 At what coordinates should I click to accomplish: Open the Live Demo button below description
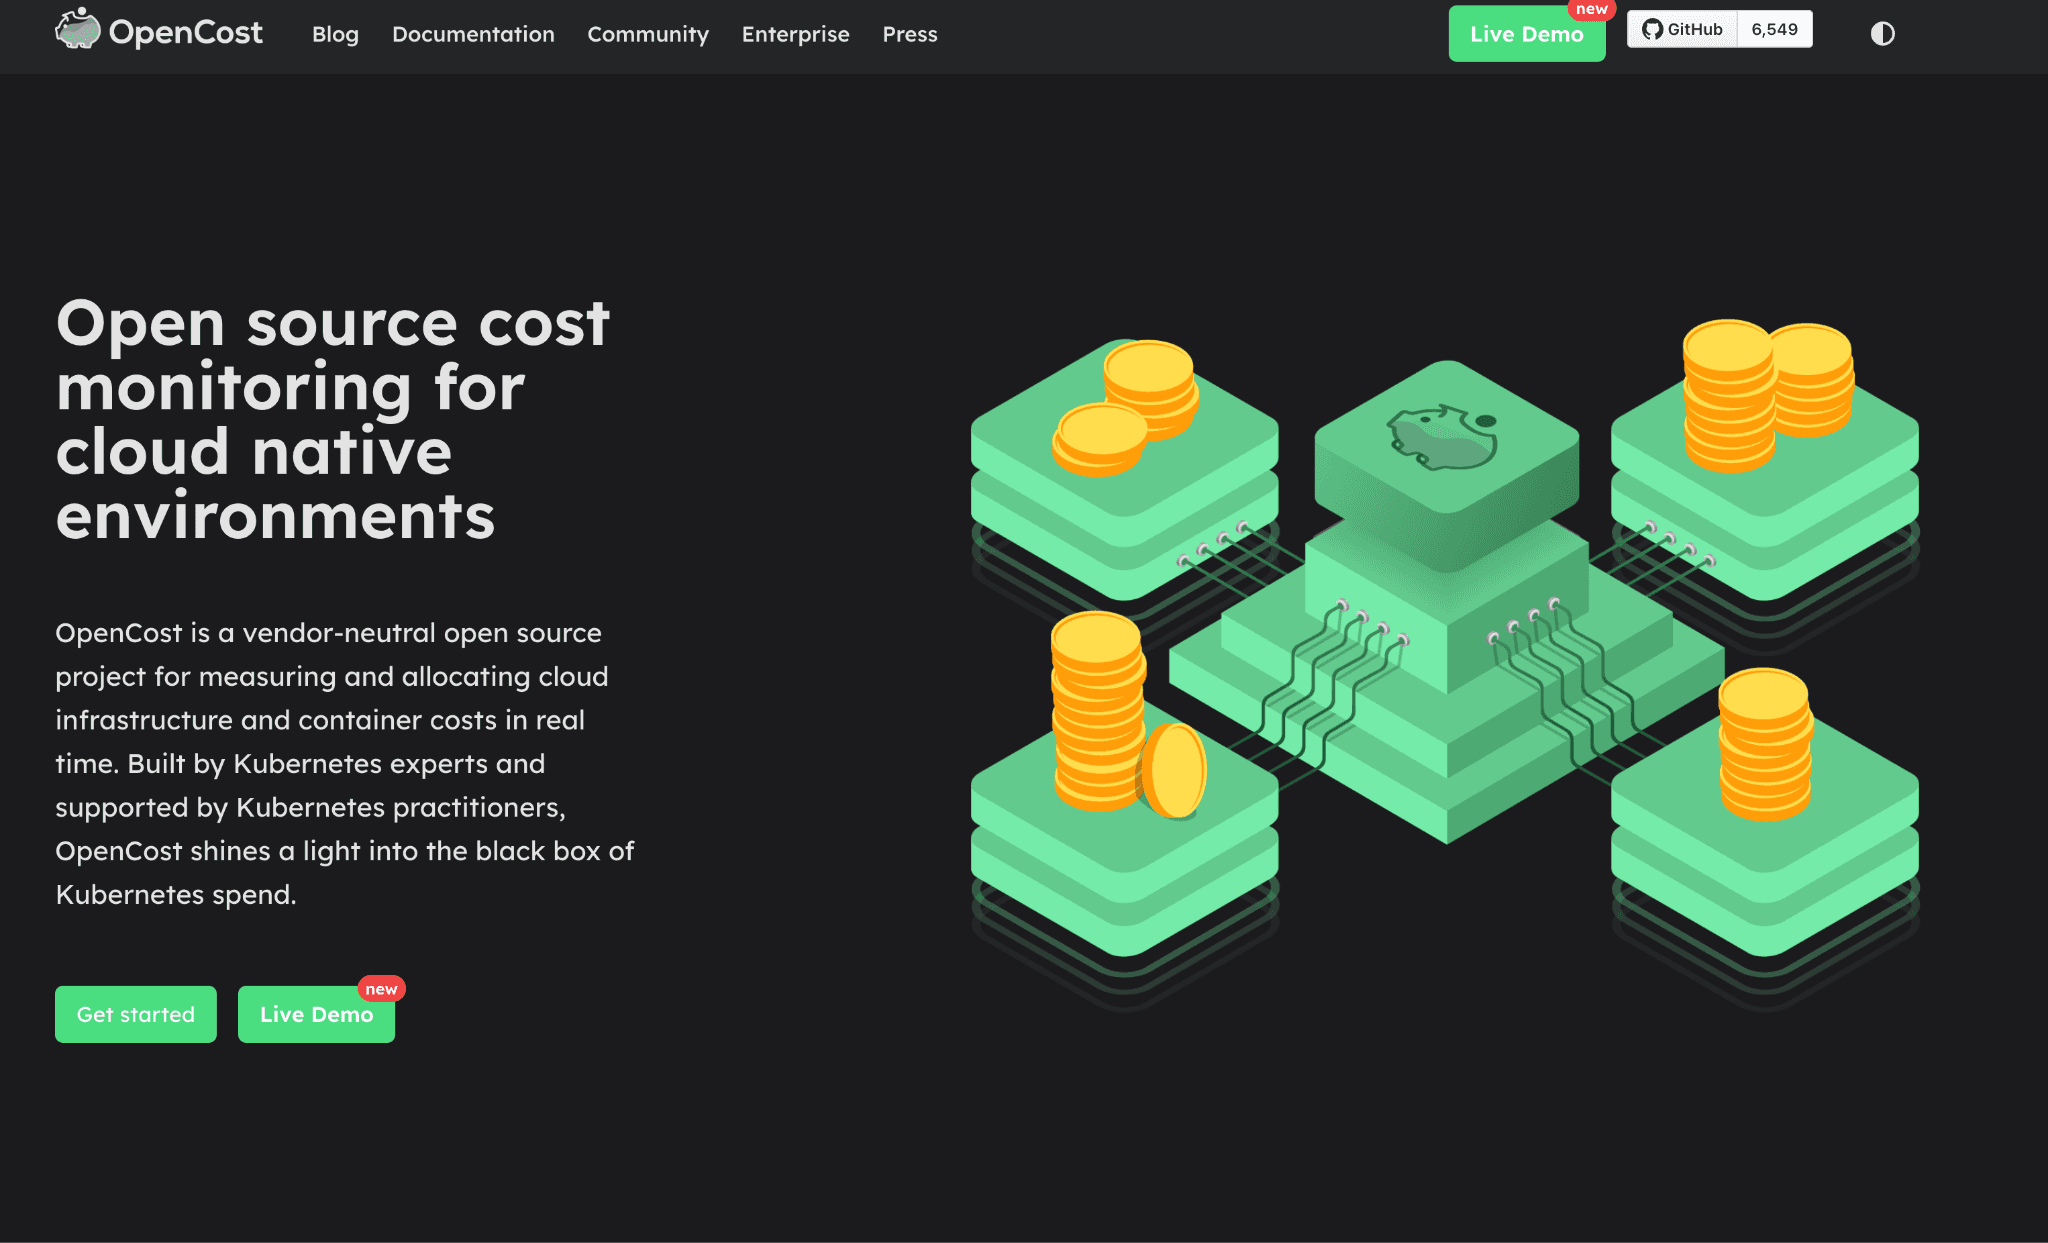(x=316, y=1014)
